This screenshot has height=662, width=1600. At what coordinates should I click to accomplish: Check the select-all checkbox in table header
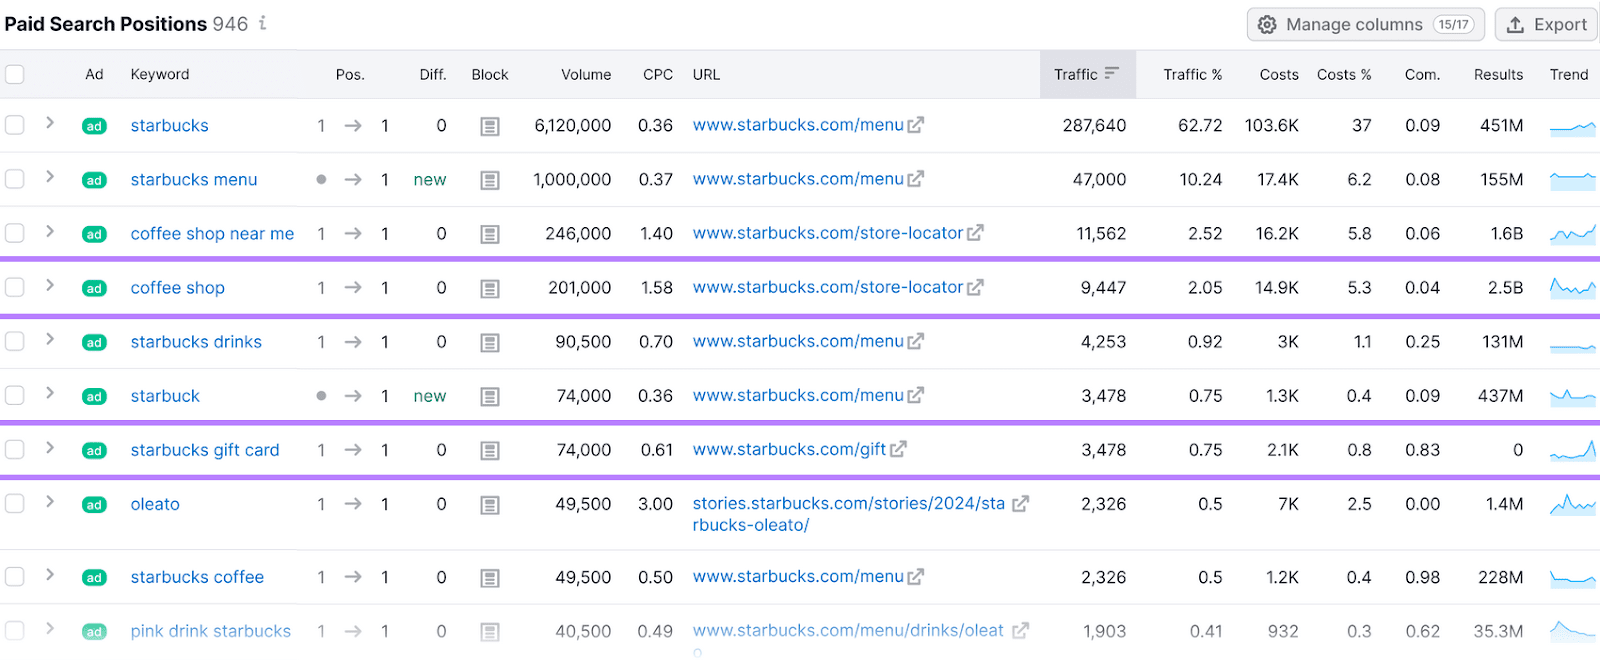click(15, 74)
